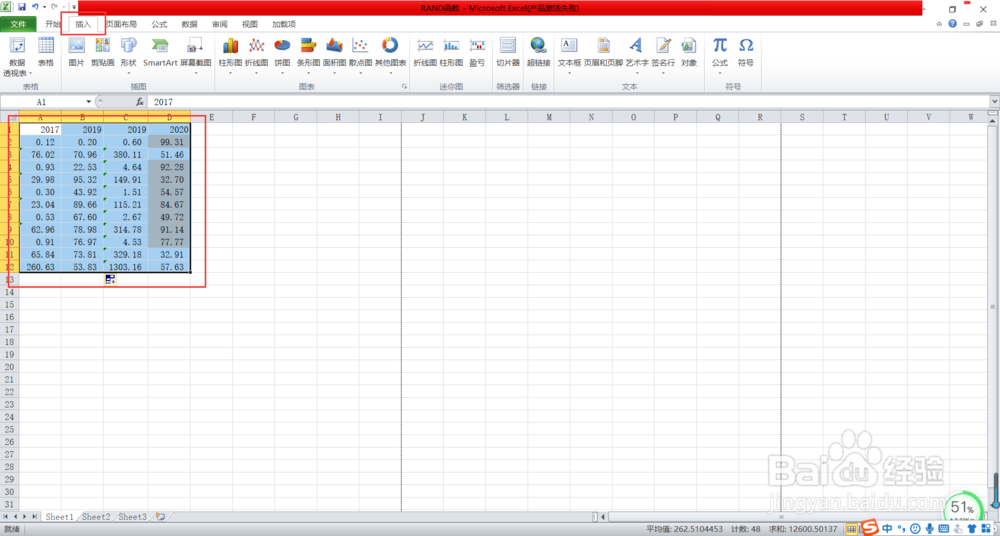The height and width of the screenshot is (536, 1000).
Task: Switch to the 审阅 Review tab
Action: tap(219, 24)
